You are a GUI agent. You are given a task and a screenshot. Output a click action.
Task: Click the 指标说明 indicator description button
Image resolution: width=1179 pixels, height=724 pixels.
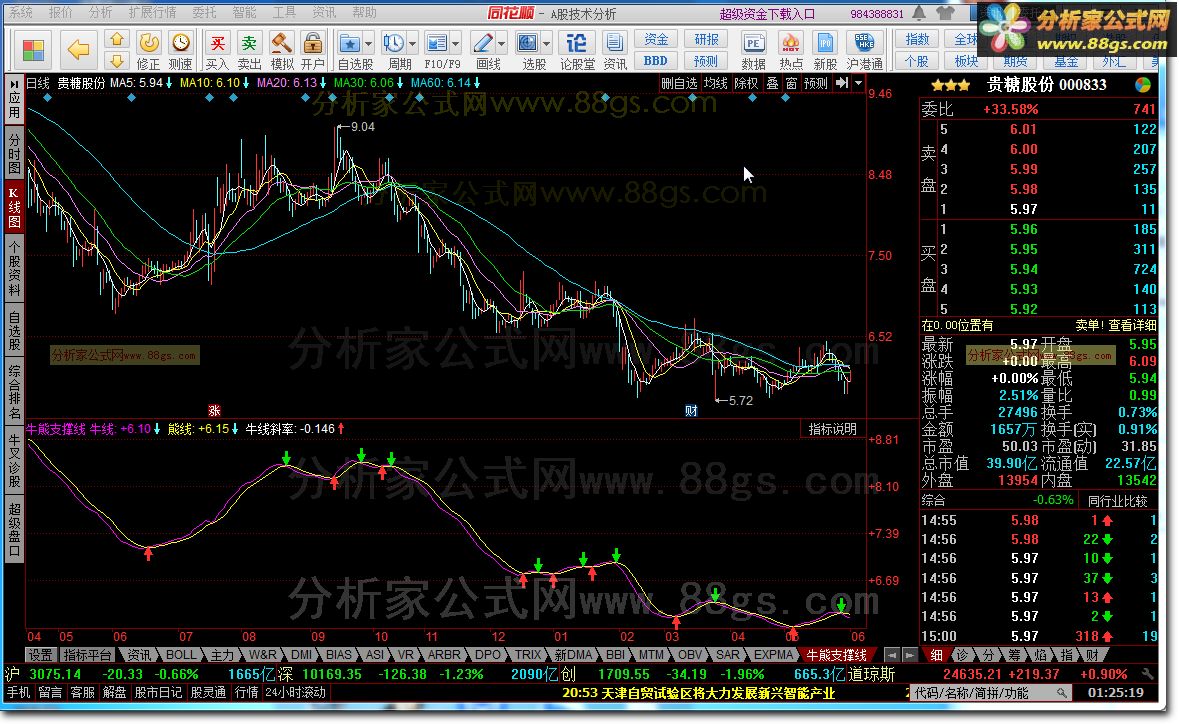click(832, 429)
